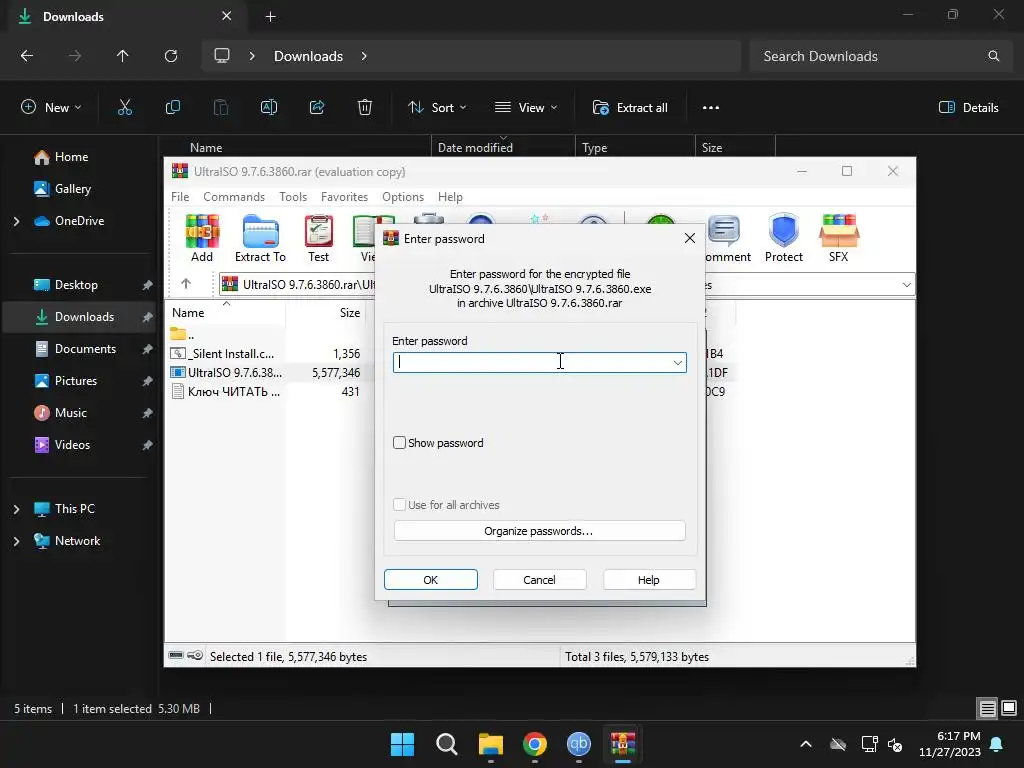Expand Network in the navigation pane
The width and height of the screenshot is (1024, 768).
[16, 541]
